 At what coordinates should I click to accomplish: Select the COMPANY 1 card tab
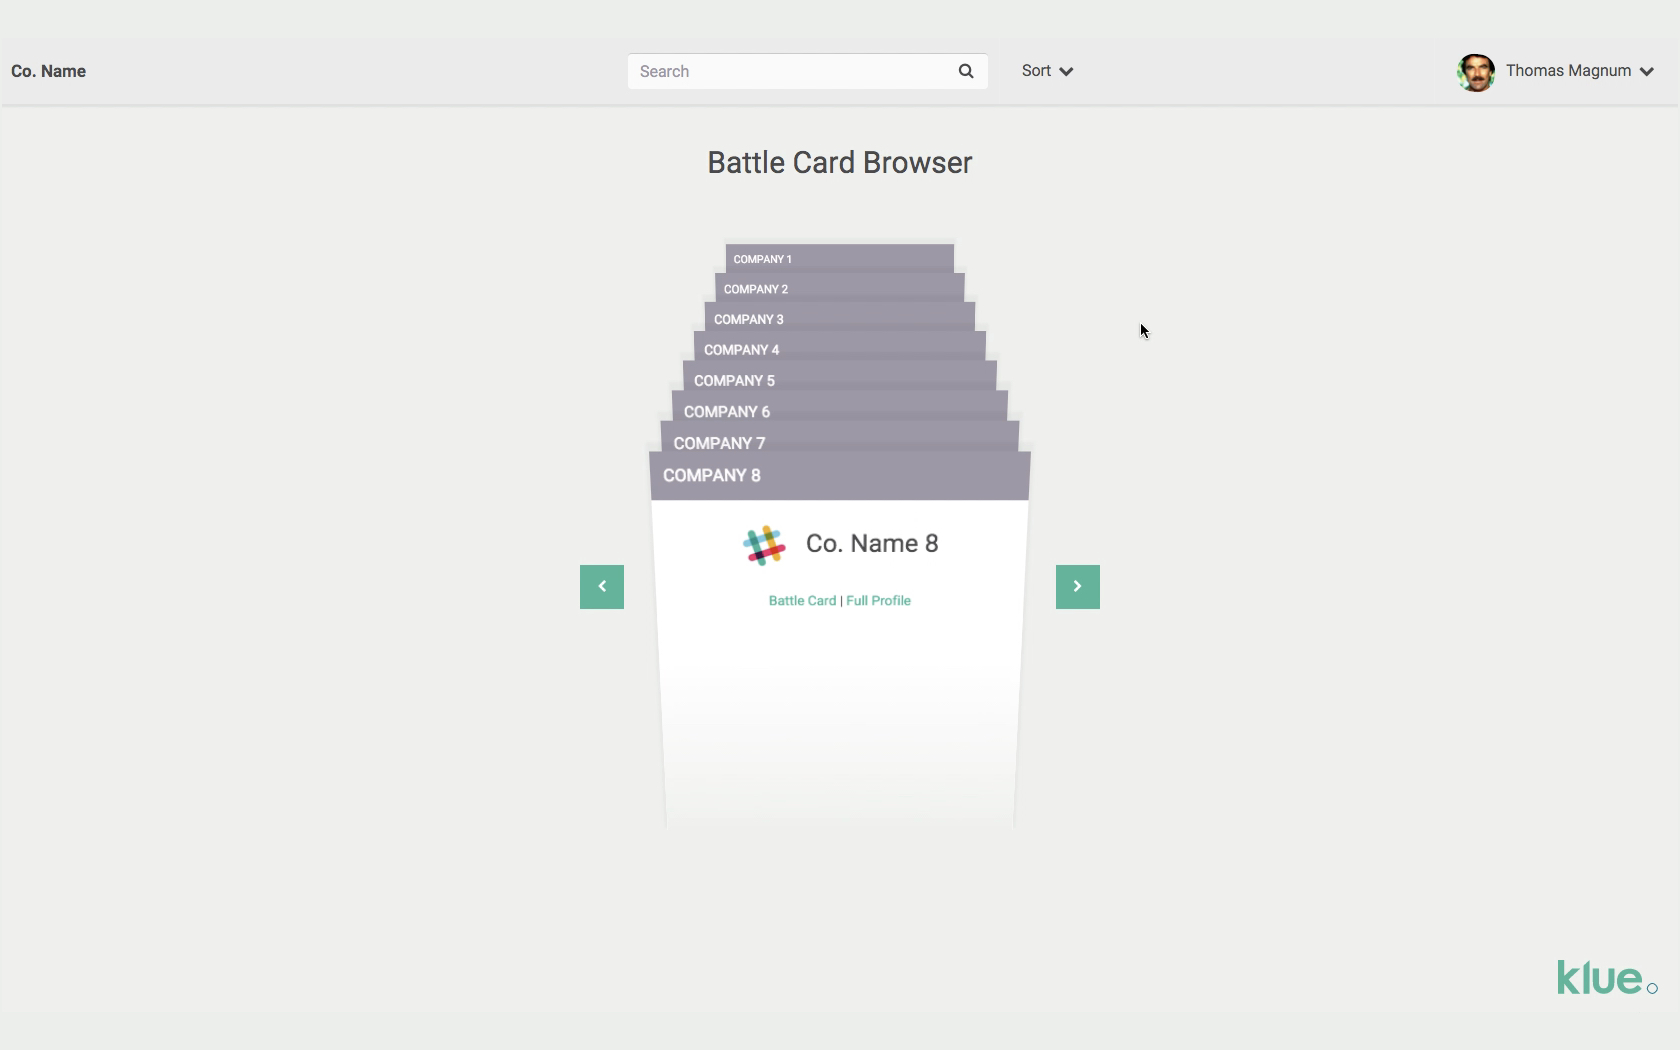point(840,258)
